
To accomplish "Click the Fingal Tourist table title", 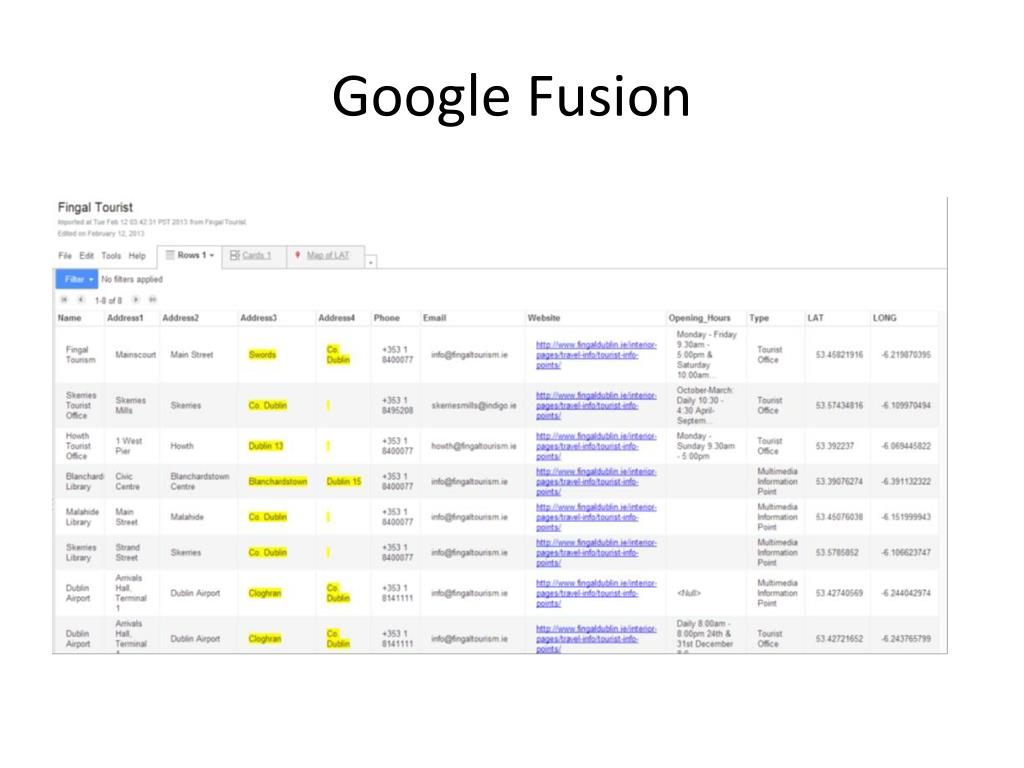I will pos(95,207).
